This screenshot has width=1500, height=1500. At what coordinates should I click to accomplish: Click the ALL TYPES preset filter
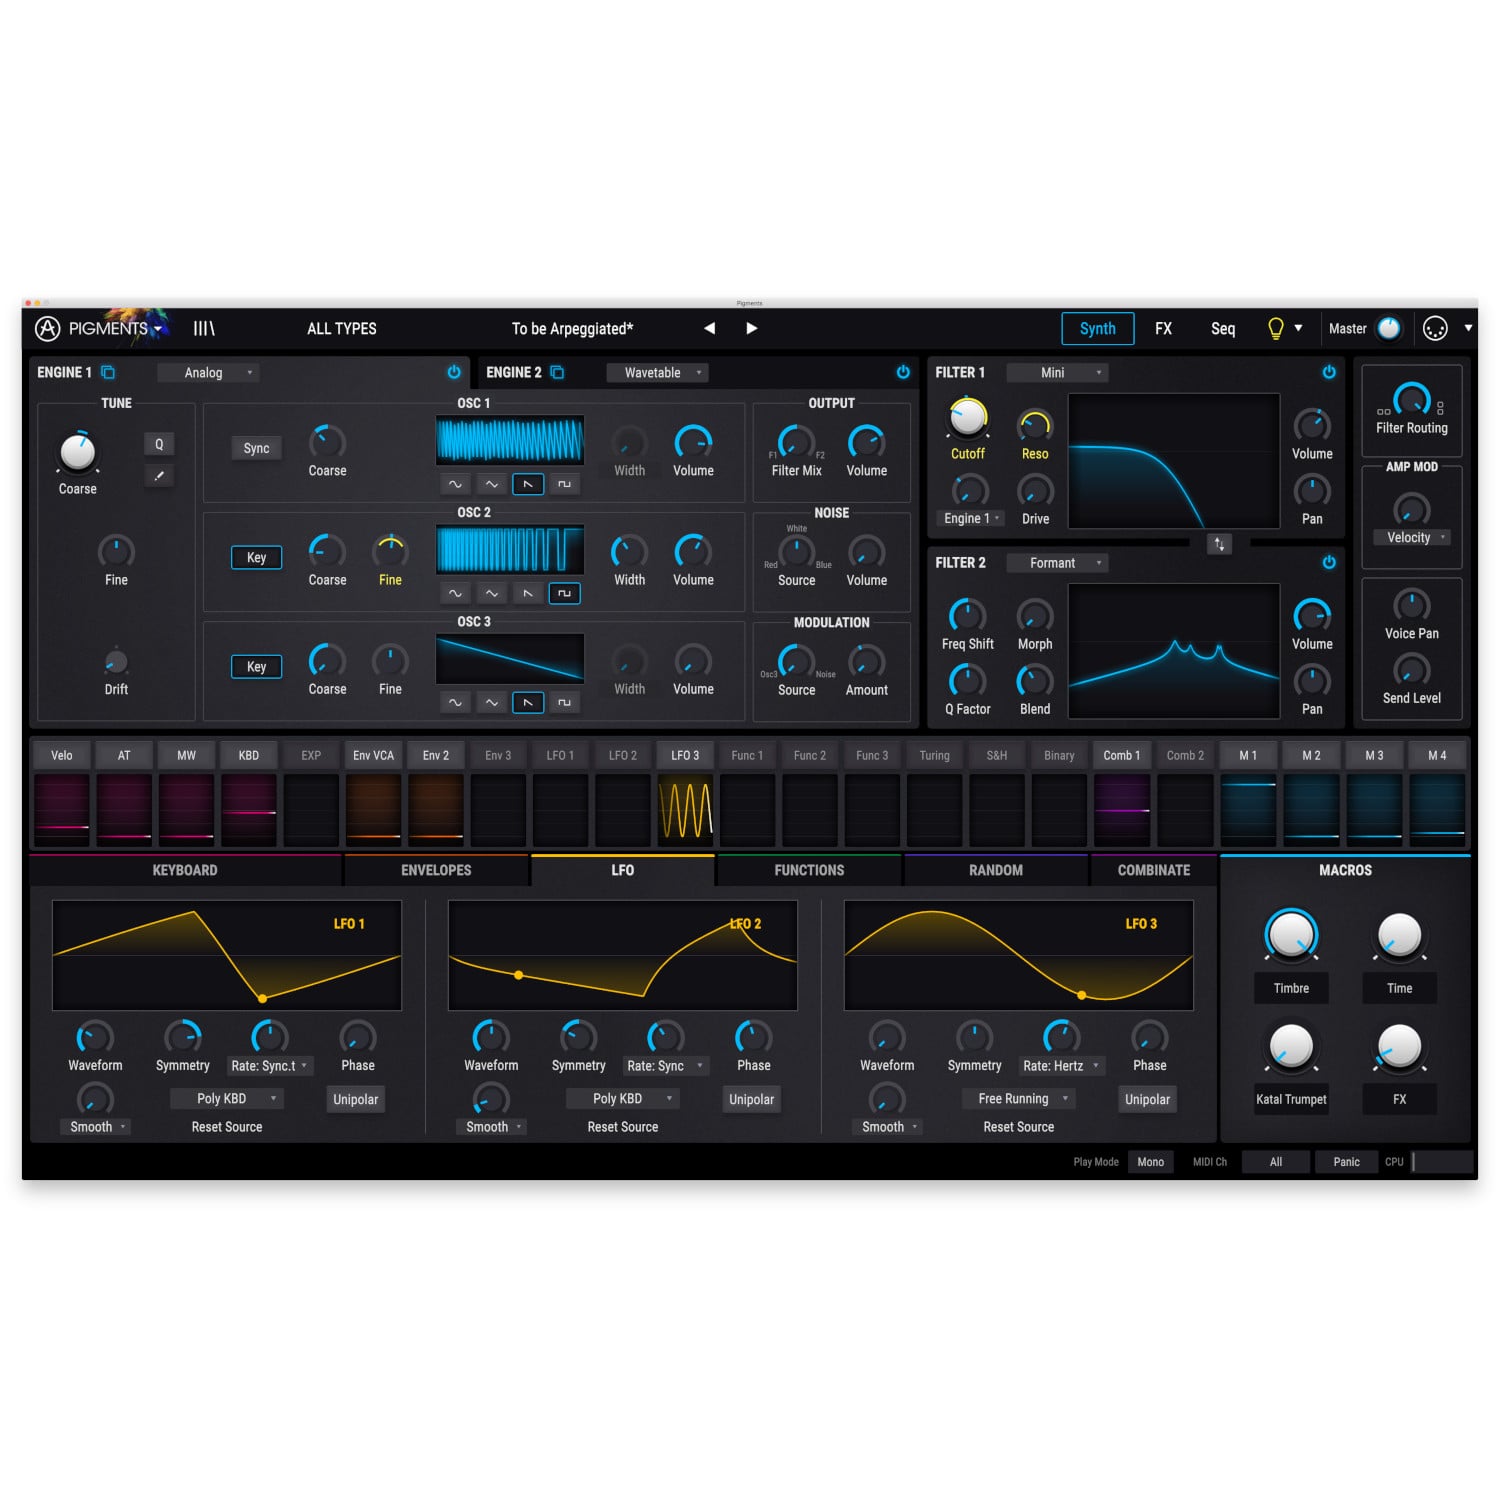point(342,329)
